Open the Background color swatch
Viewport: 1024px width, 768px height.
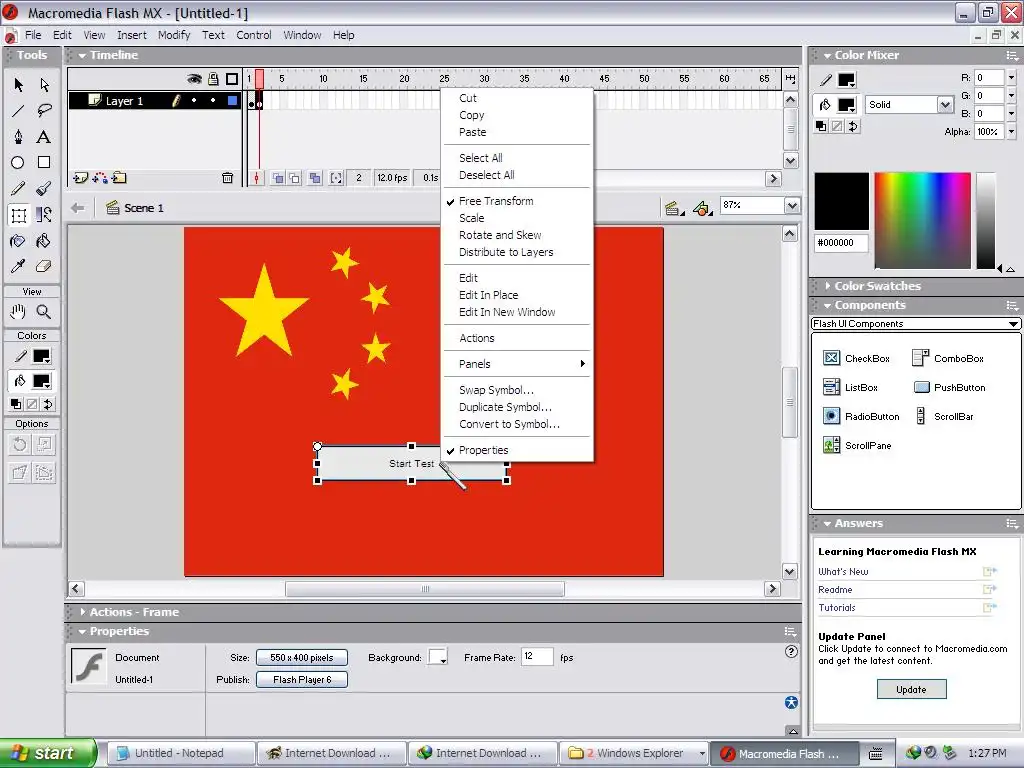click(x=437, y=658)
